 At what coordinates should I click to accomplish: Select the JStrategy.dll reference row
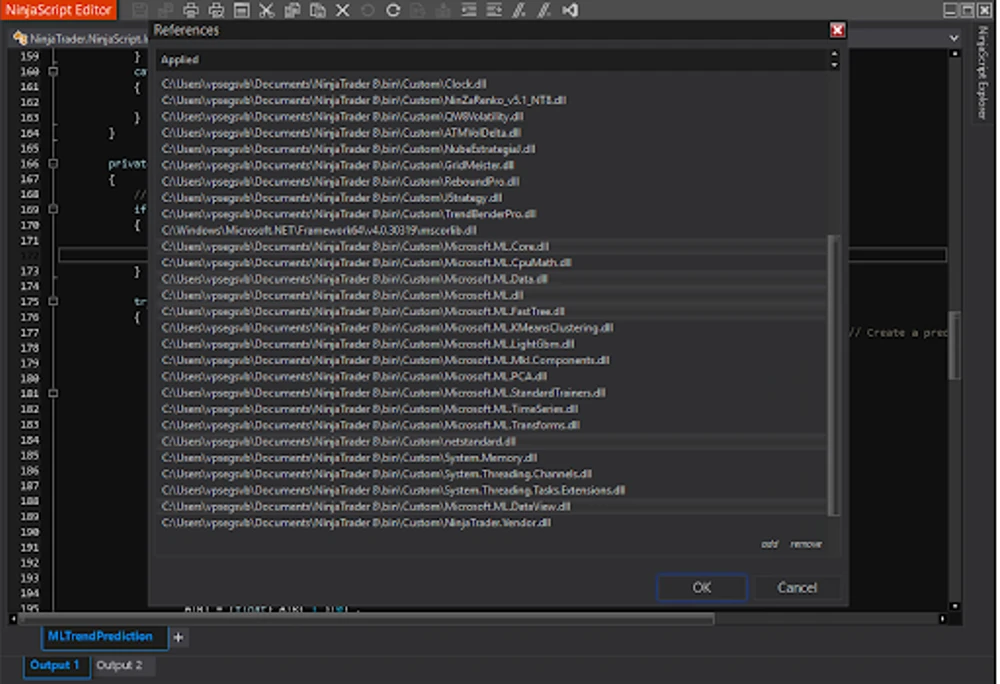(491, 198)
